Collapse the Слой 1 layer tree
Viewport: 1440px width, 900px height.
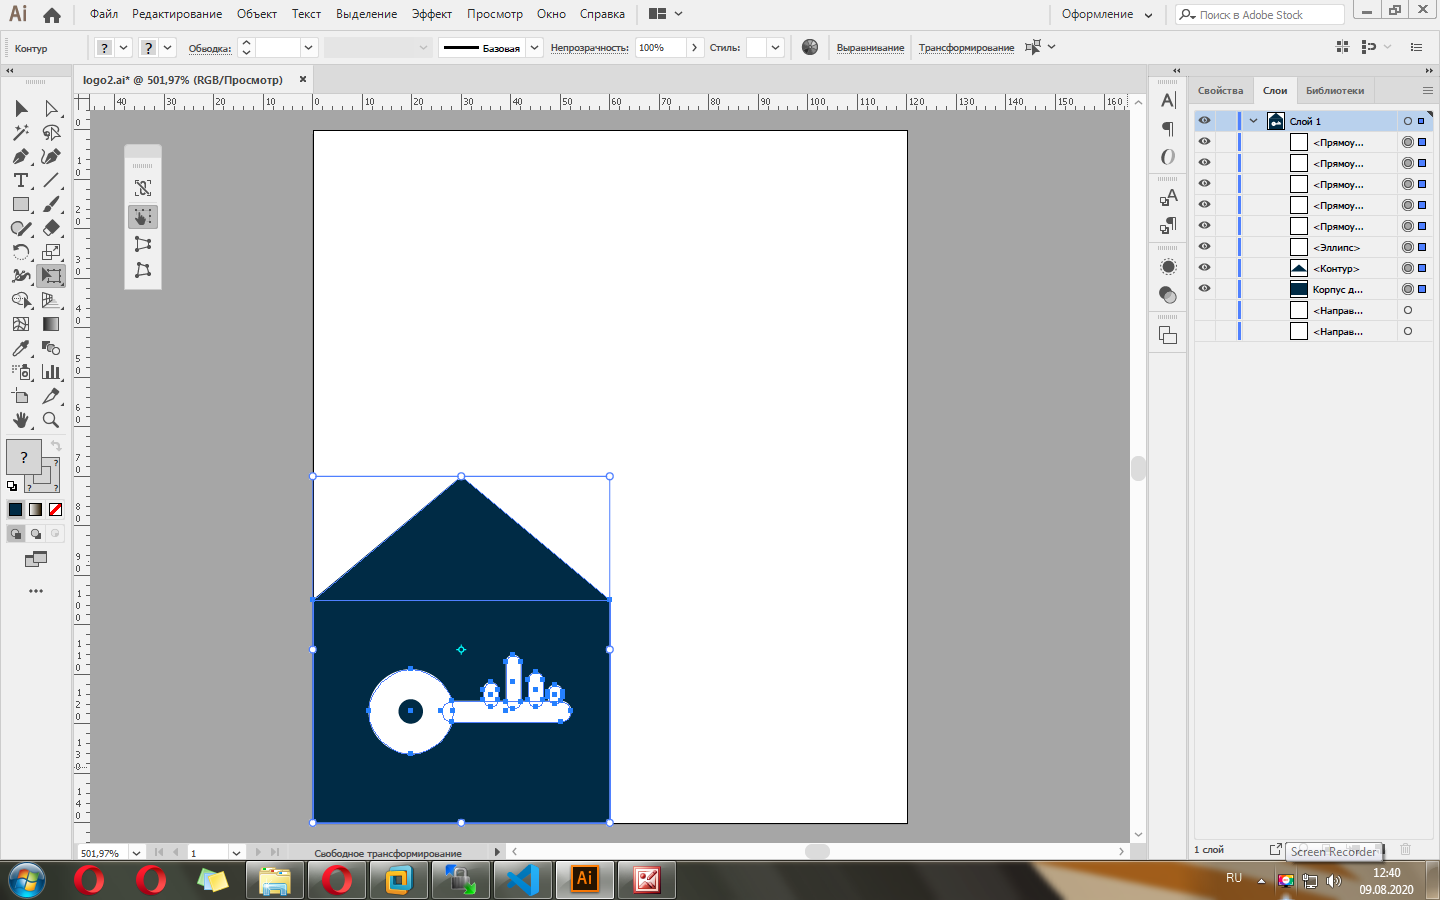(1253, 121)
